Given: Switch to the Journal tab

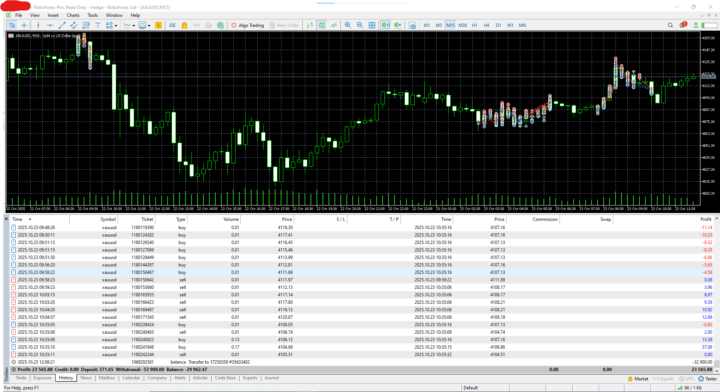Looking at the screenshot, I should [271, 378].
